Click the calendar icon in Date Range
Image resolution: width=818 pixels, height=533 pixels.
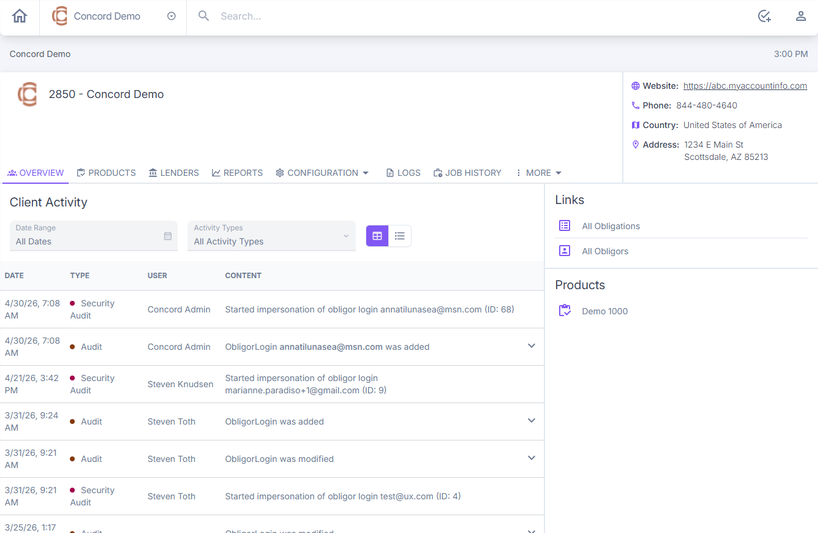(167, 236)
